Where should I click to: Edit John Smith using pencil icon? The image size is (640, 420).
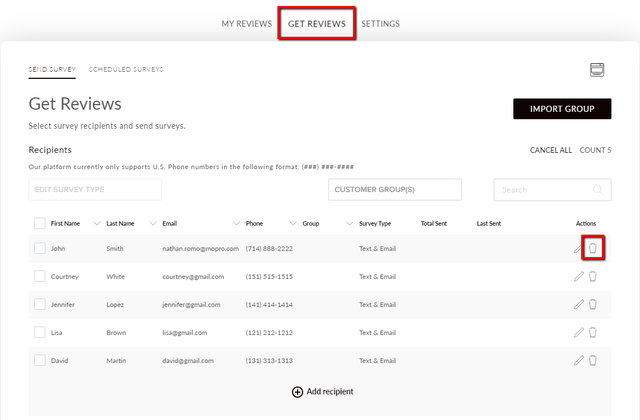[x=578, y=249]
